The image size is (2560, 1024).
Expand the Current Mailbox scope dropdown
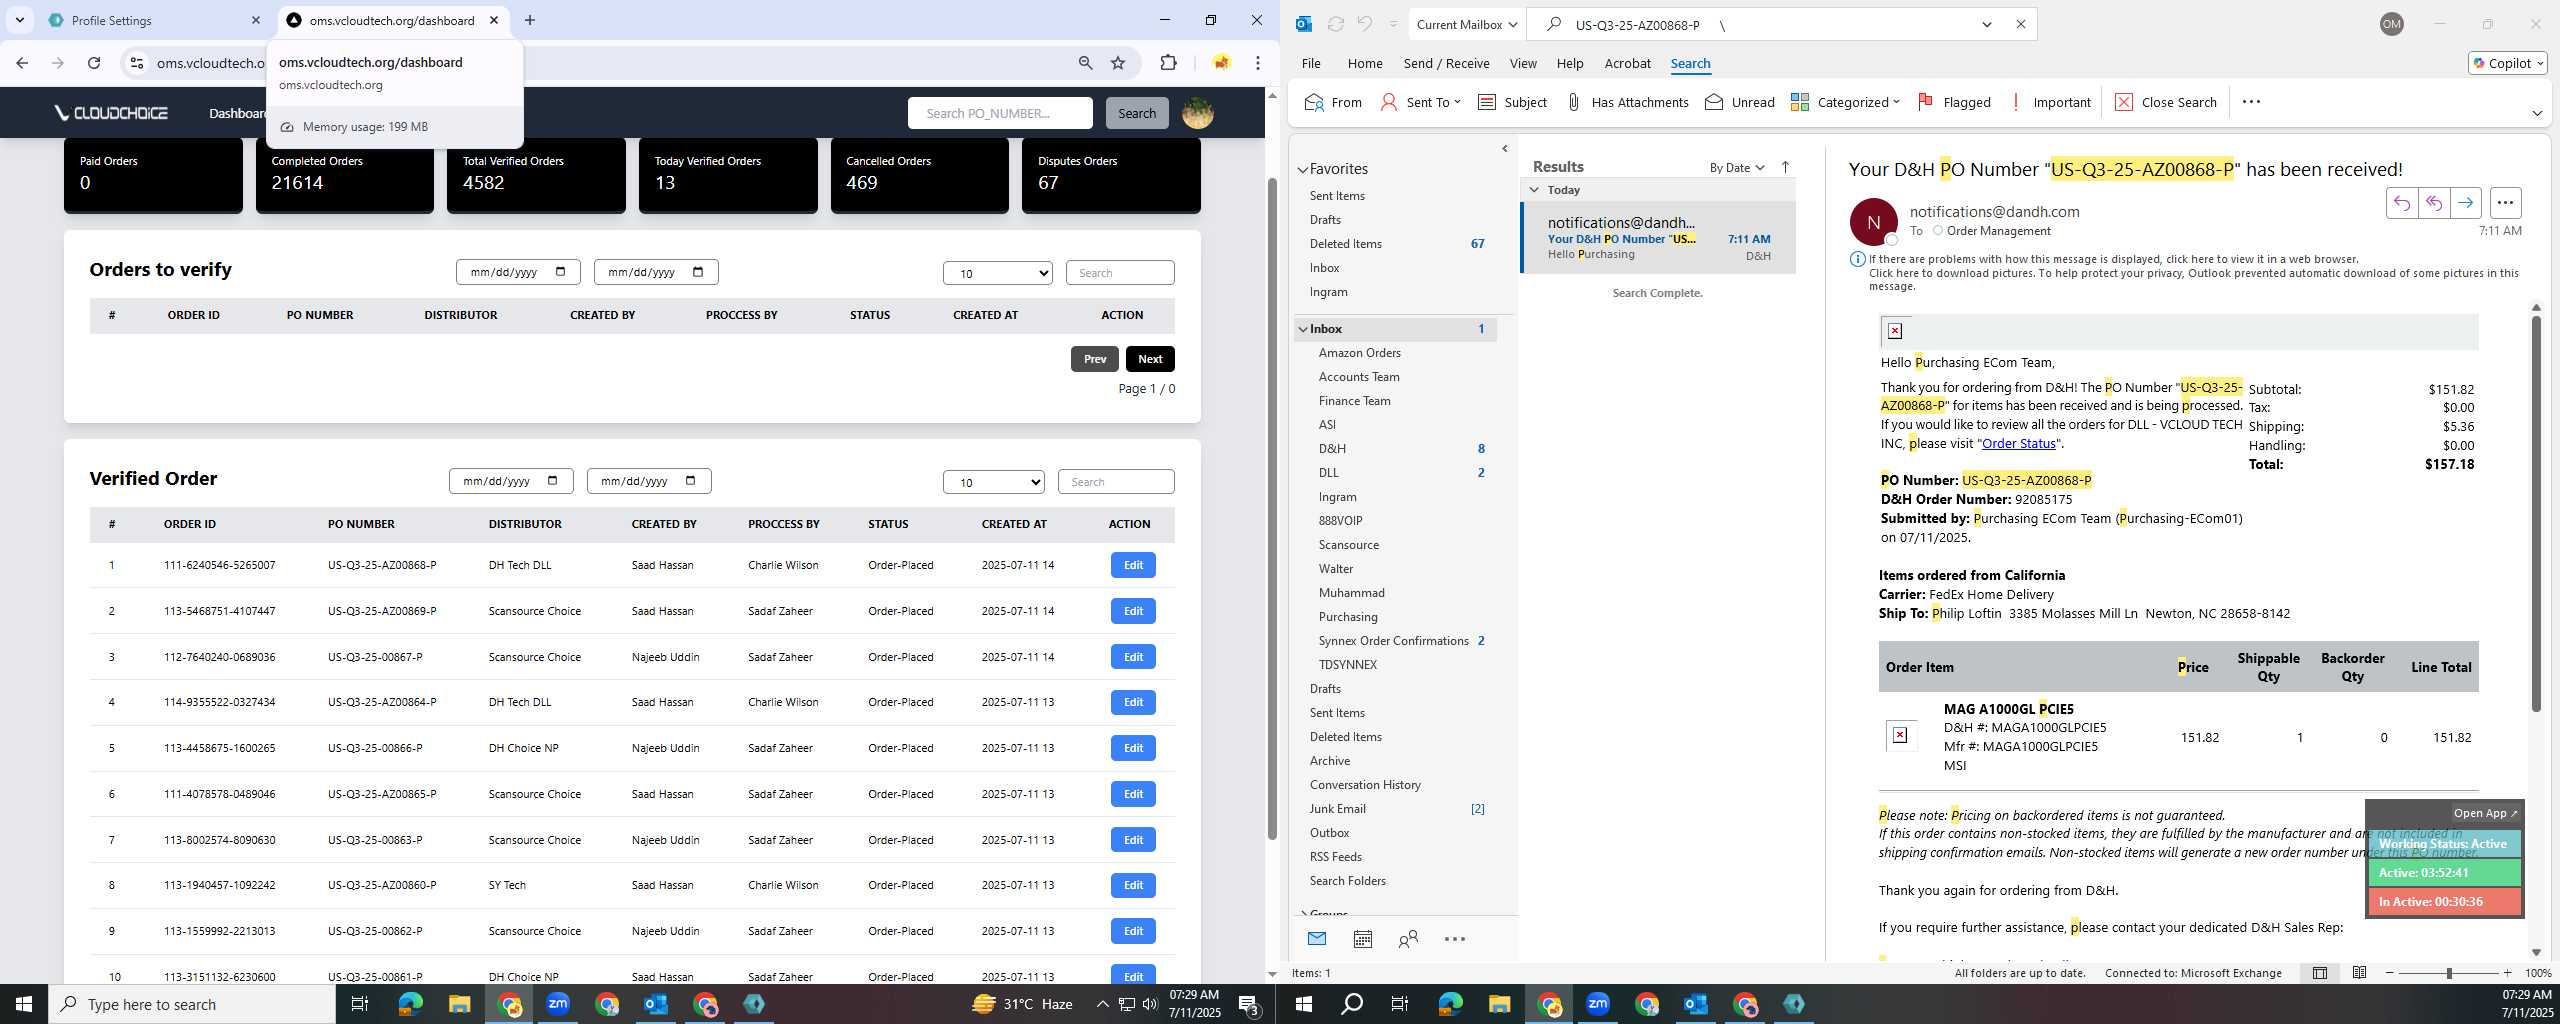tap(1467, 24)
